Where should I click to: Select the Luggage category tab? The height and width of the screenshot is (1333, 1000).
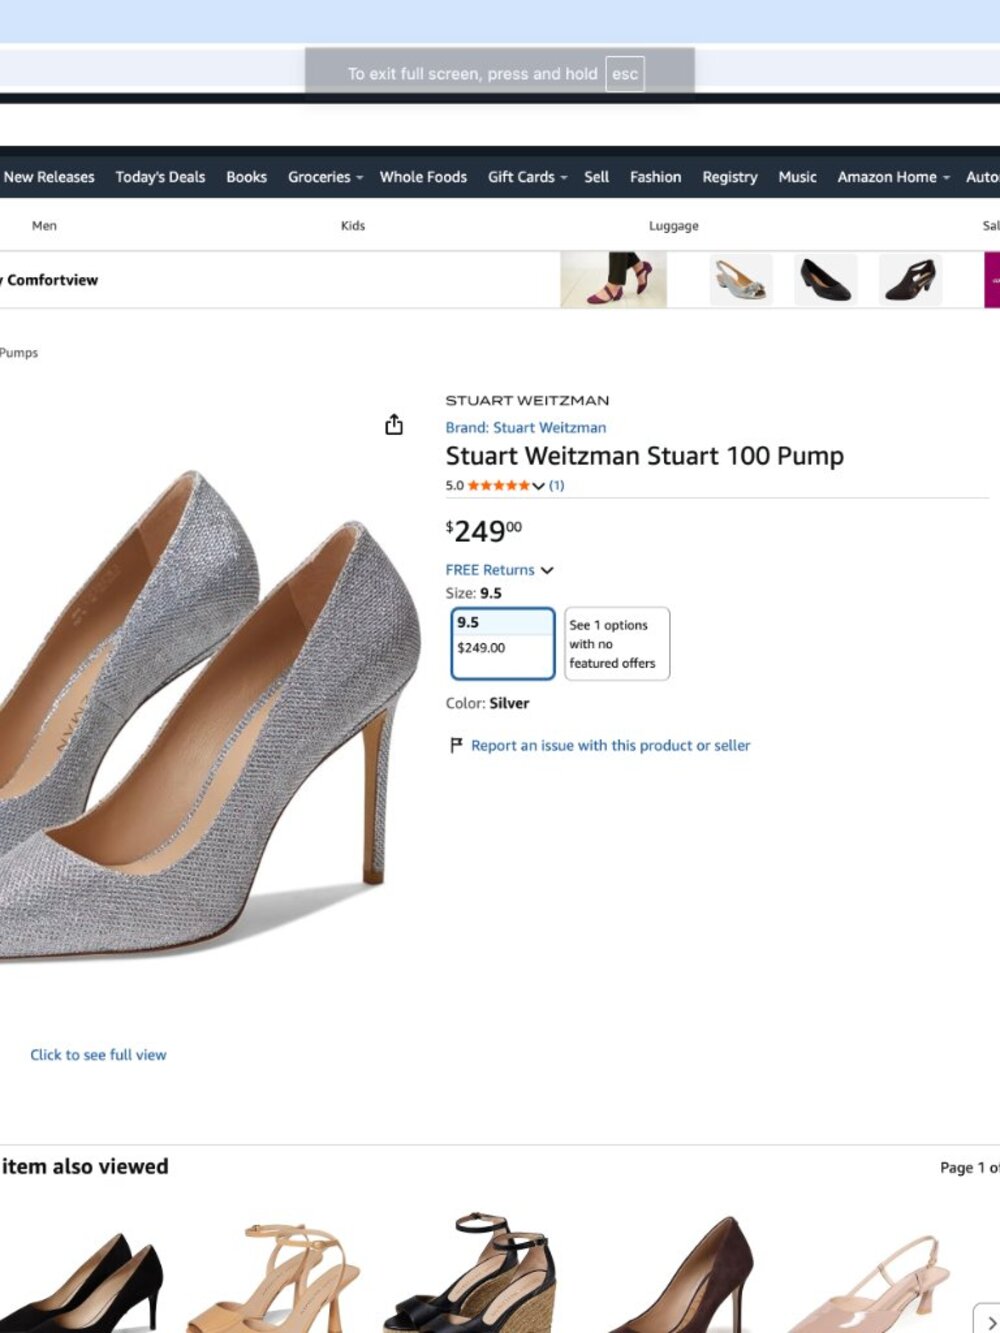(x=674, y=226)
